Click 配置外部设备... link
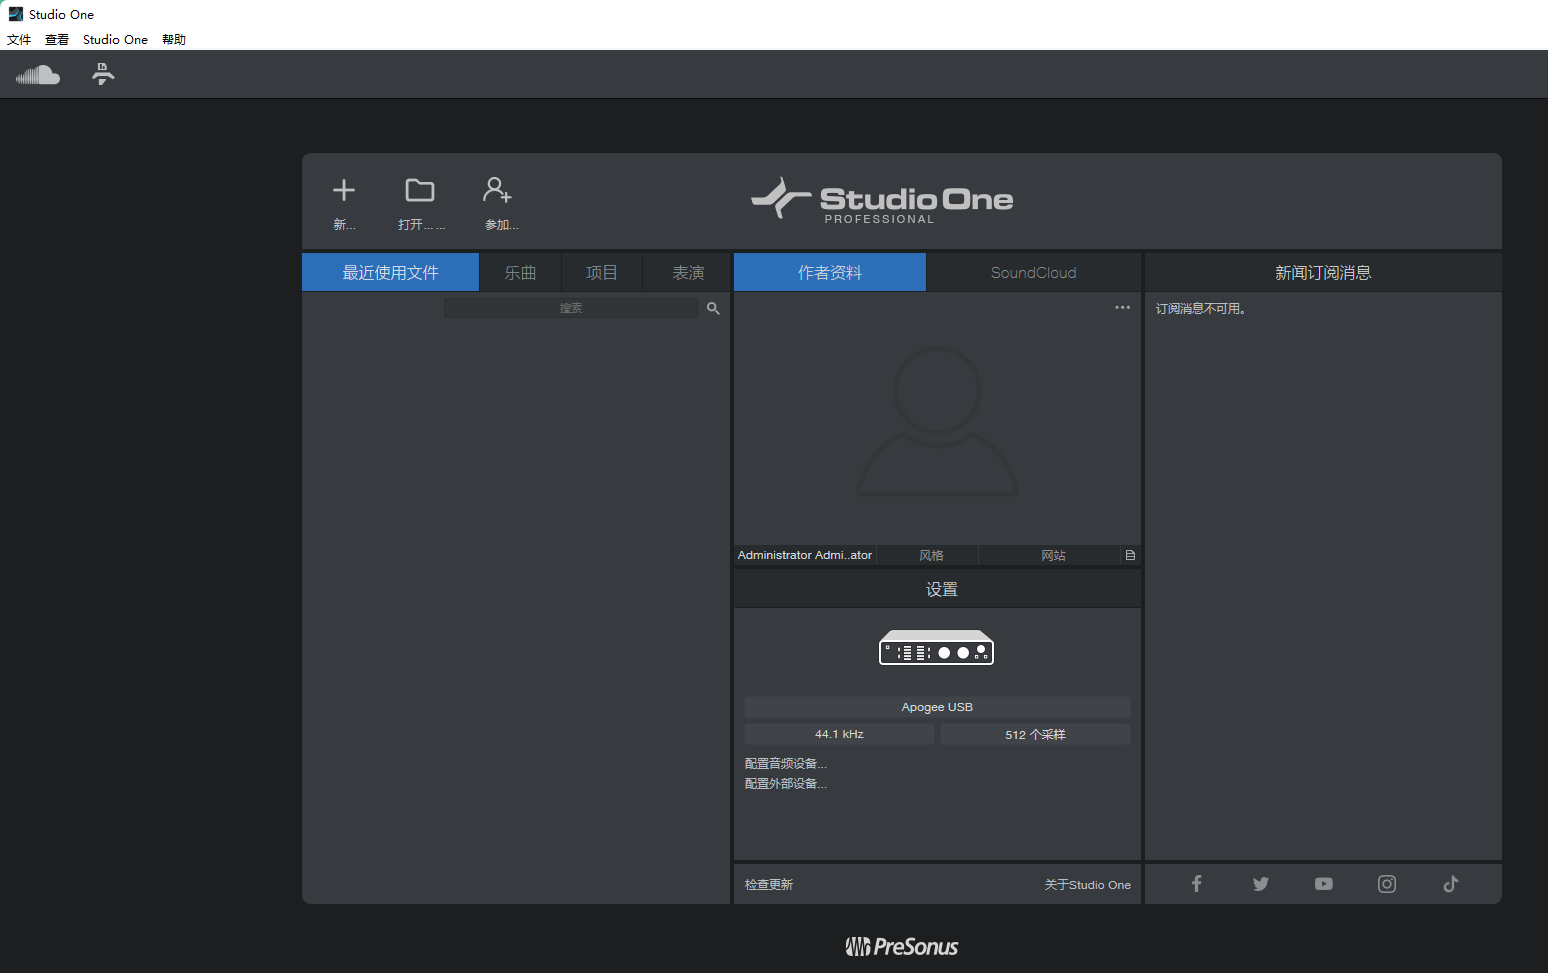 point(786,784)
